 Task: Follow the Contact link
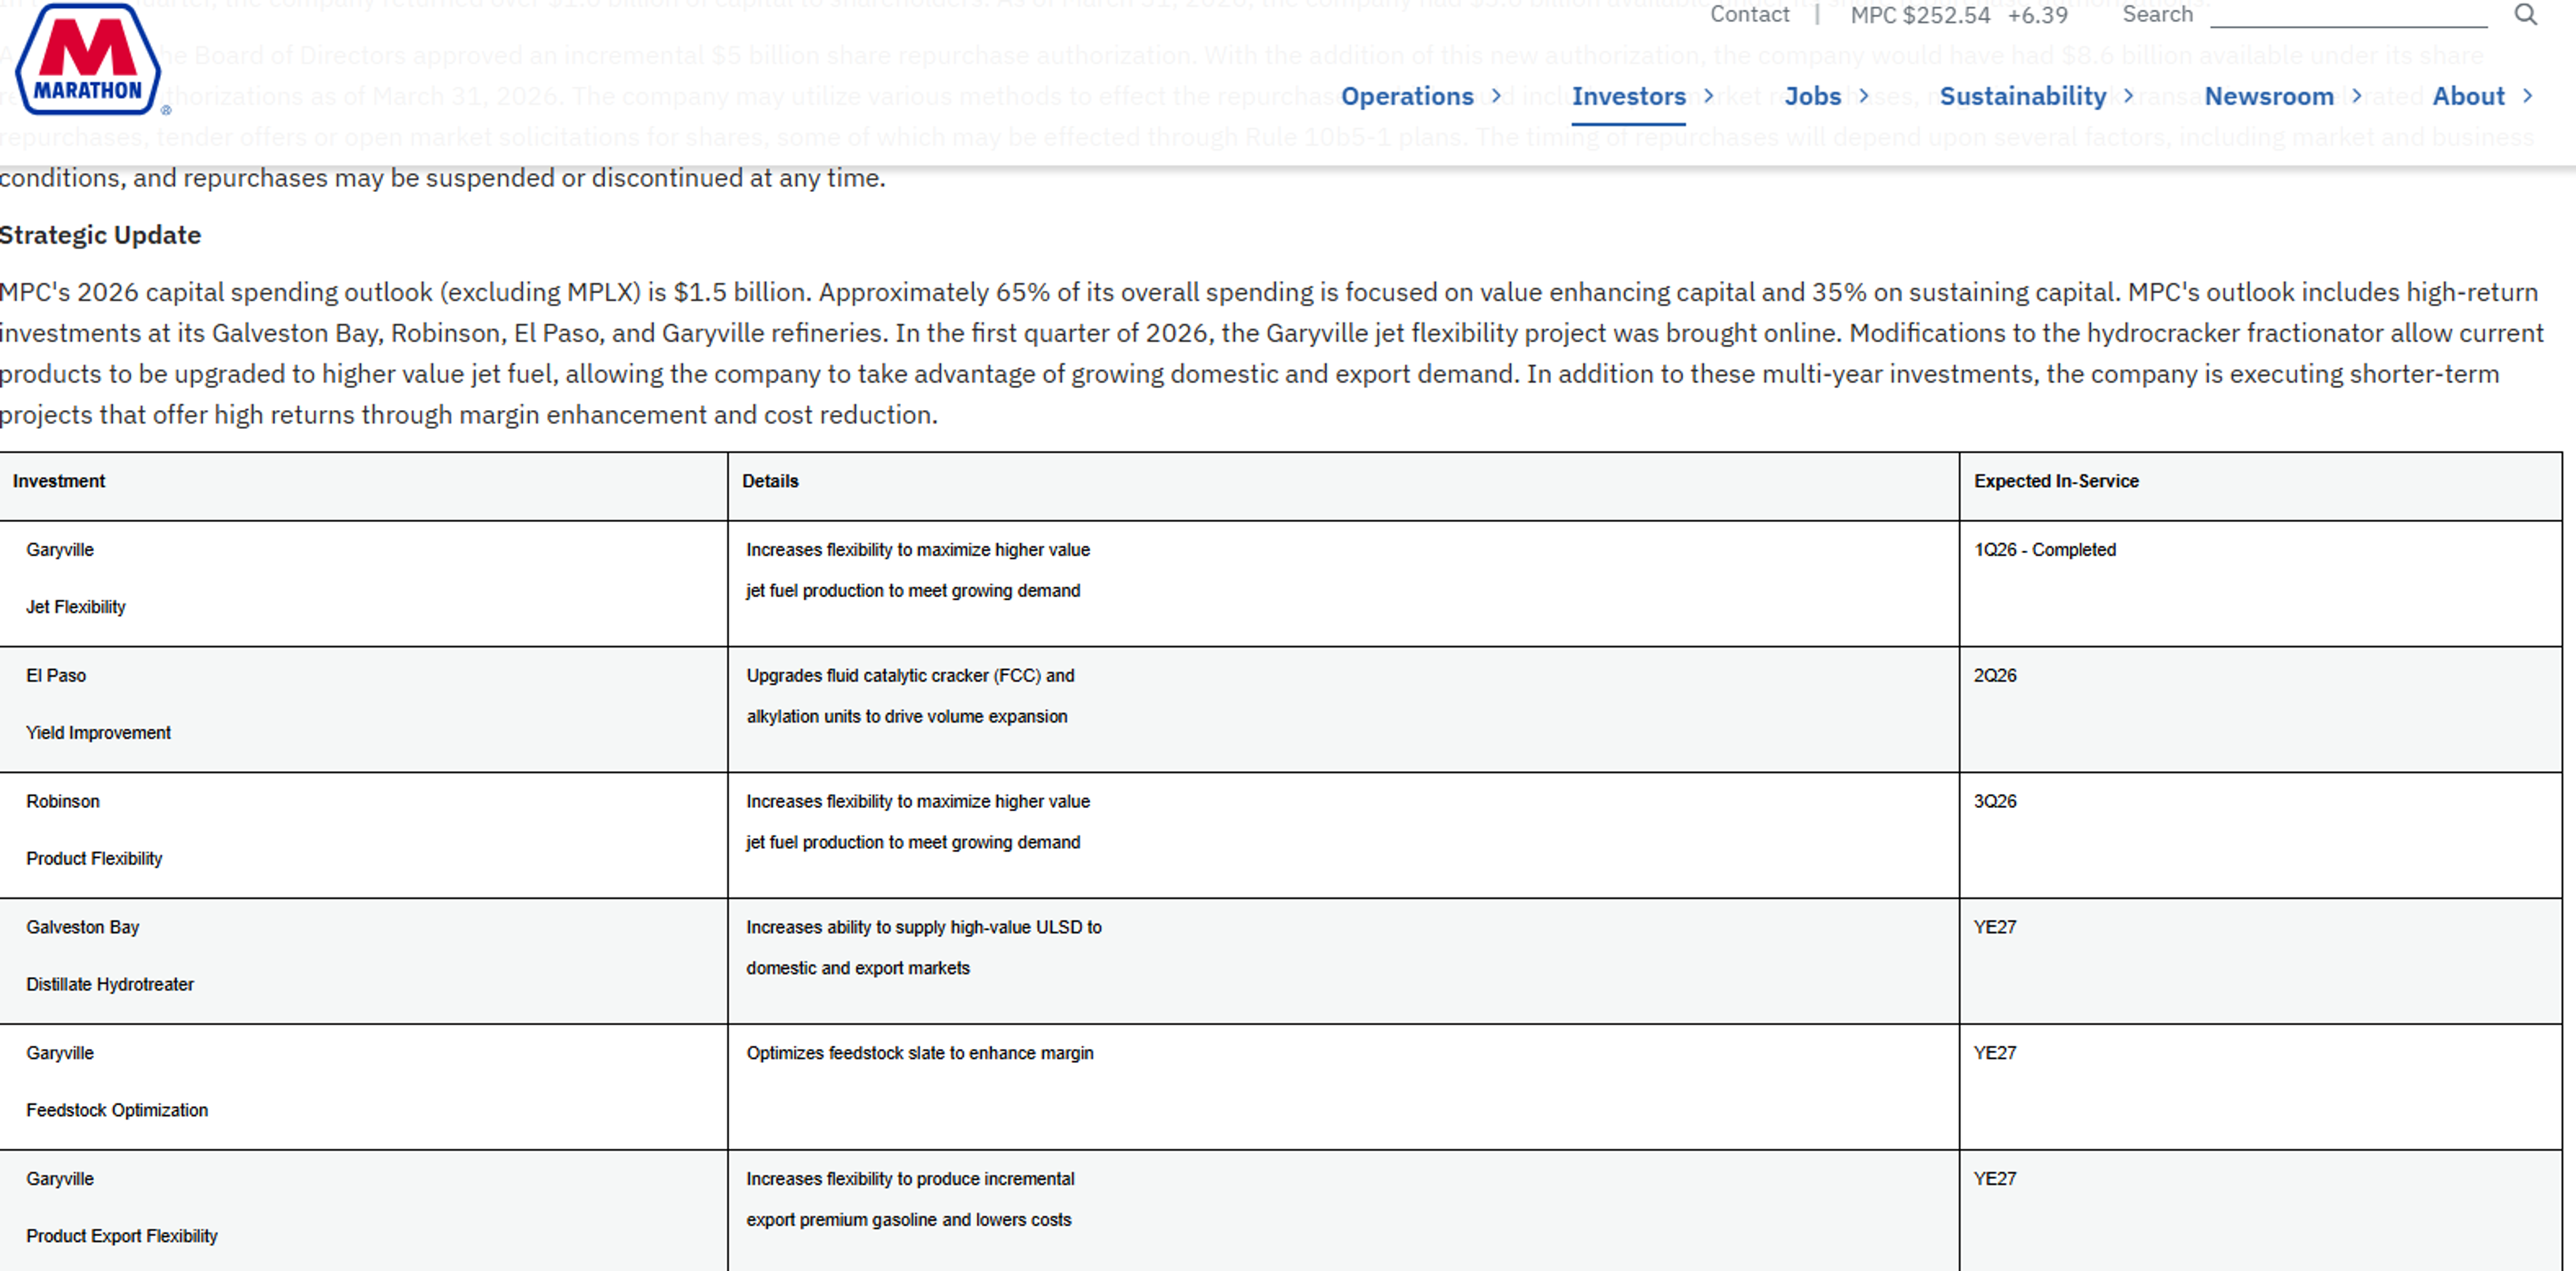[1750, 14]
